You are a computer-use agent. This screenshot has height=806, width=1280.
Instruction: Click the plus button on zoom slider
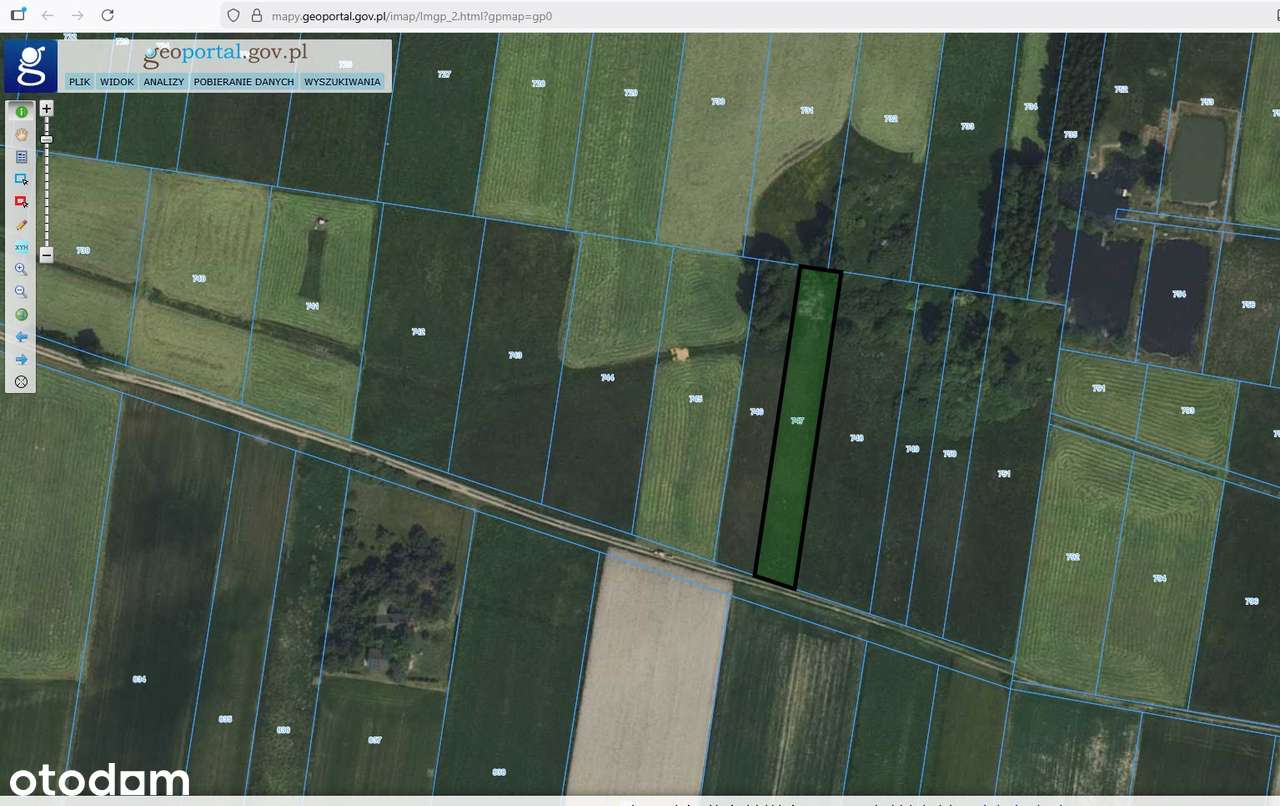click(47, 108)
